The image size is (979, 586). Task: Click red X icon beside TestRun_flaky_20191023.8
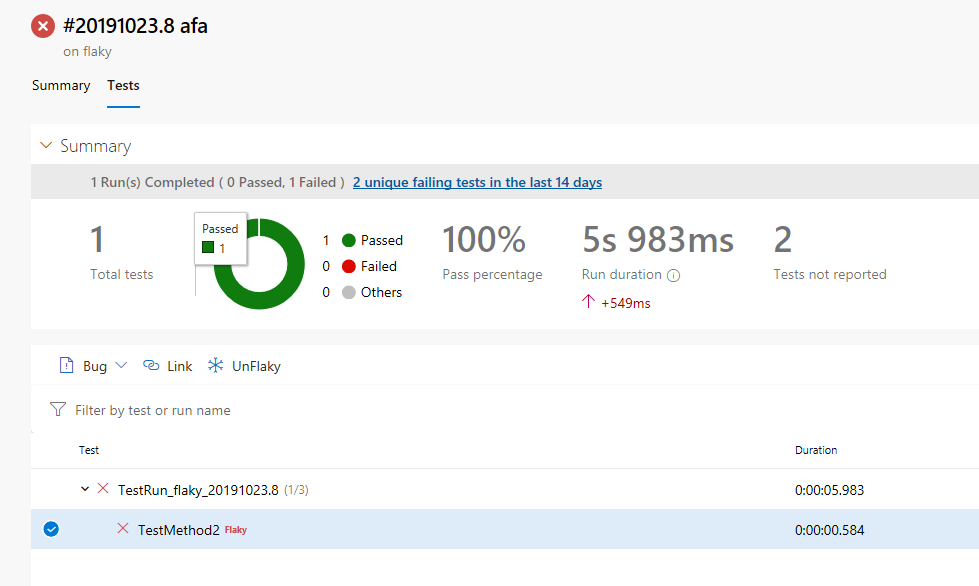pyautogui.click(x=103, y=488)
